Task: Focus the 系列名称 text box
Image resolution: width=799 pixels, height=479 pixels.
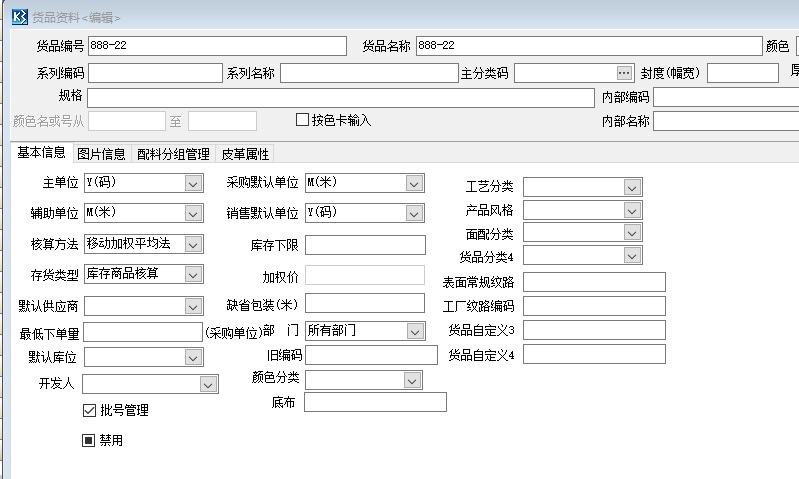Action: tap(369, 73)
